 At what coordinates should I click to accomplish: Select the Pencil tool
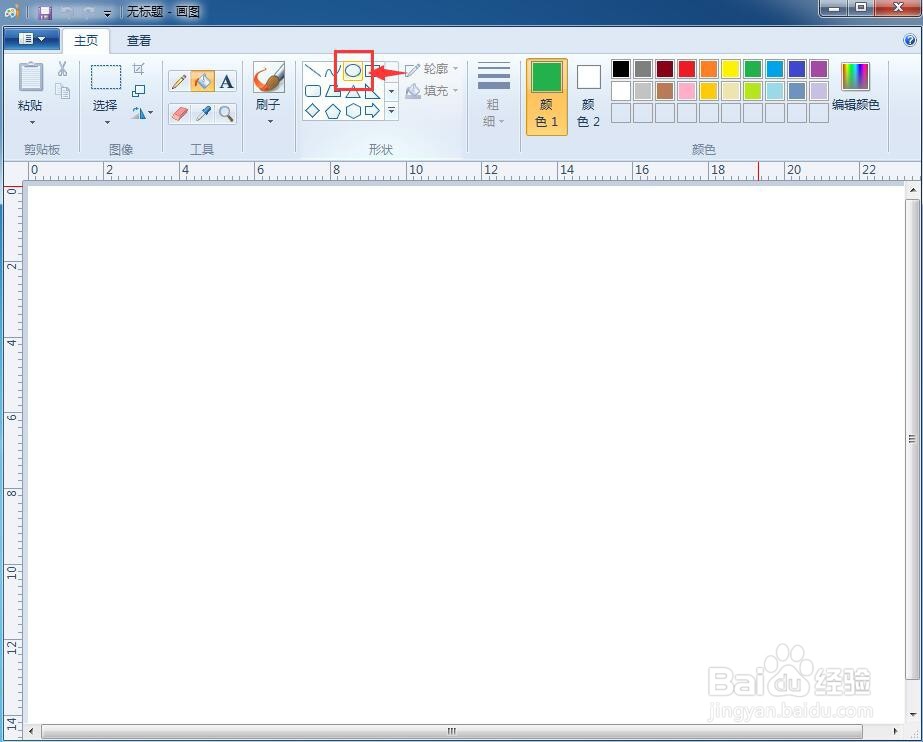179,81
